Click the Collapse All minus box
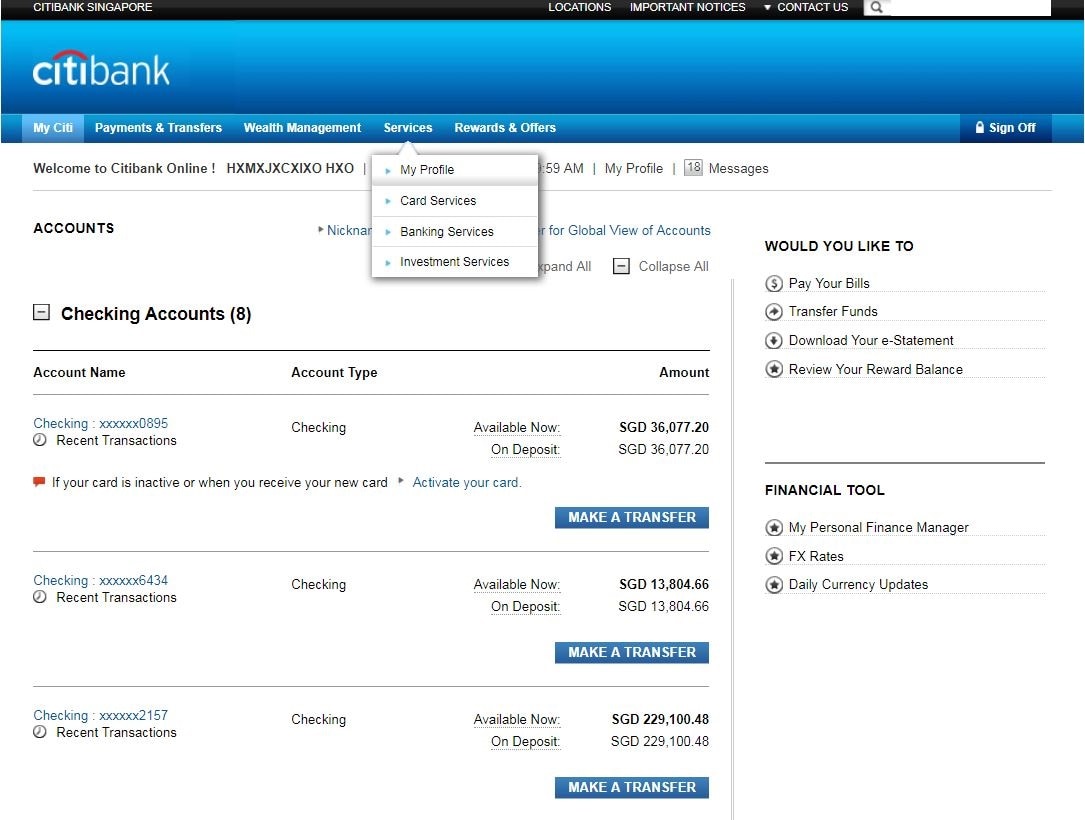The image size is (1085, 820). pos(621,267)
